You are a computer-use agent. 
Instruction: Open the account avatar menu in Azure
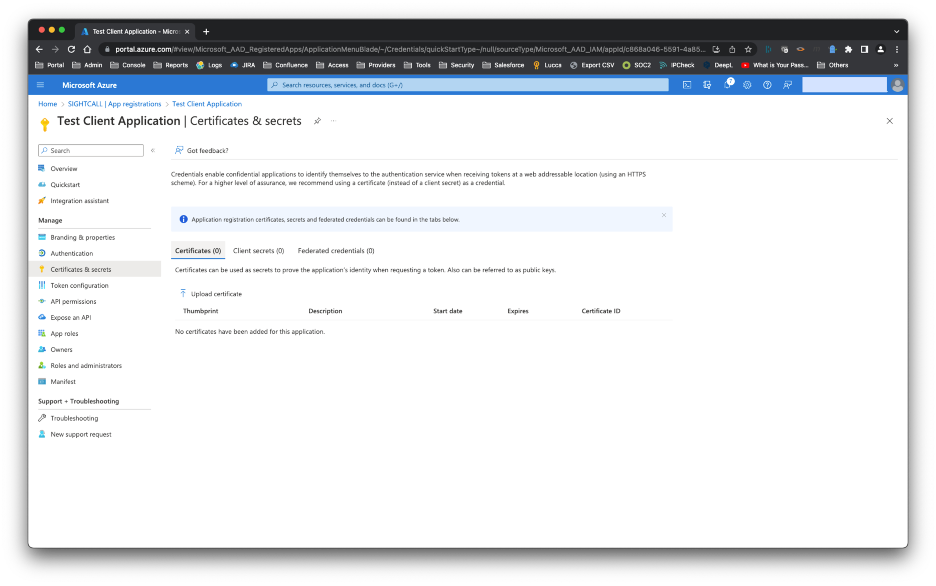pos(897,85)
